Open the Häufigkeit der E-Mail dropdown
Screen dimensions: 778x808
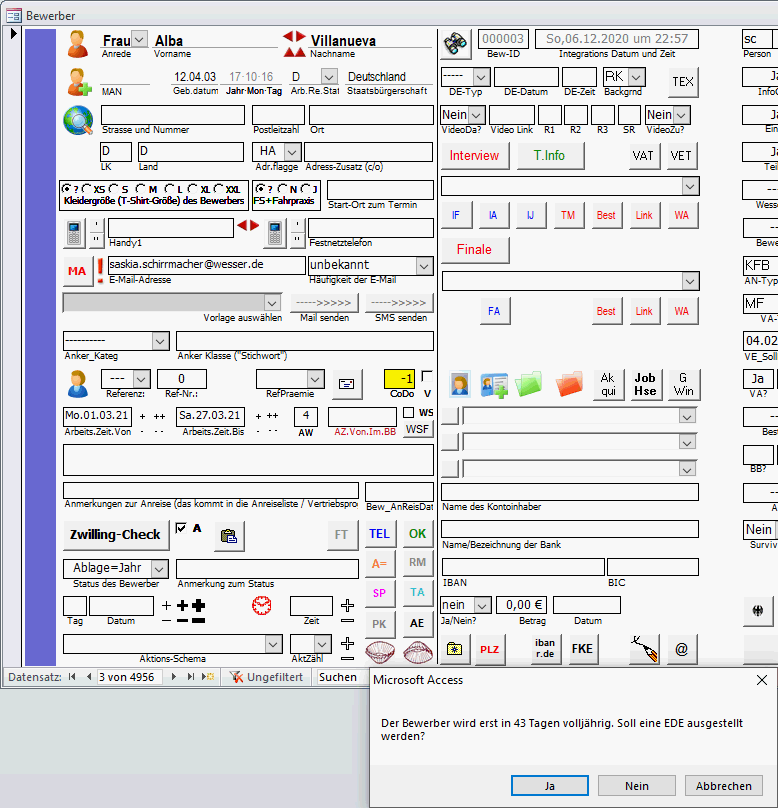424,265
